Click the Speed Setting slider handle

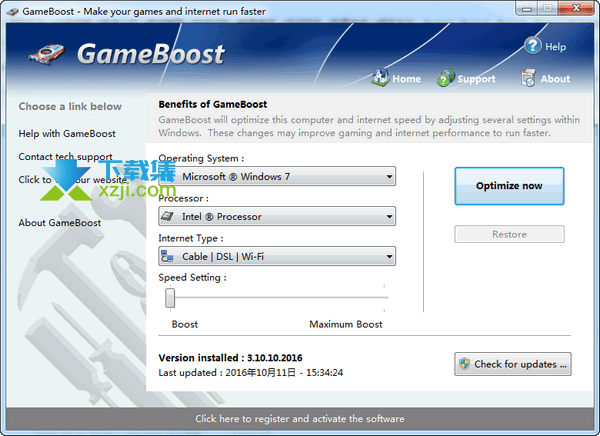(x=170, y=298)
